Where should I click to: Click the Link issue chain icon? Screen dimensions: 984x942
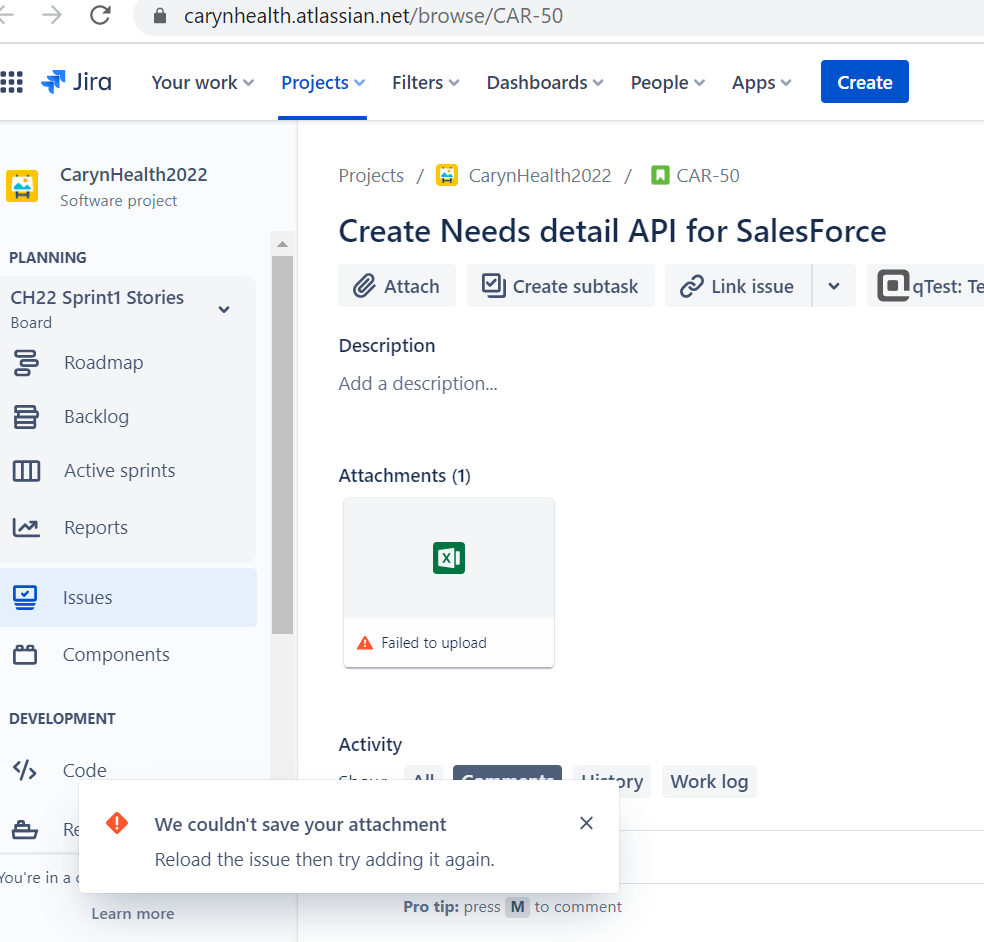pos(692,287)
